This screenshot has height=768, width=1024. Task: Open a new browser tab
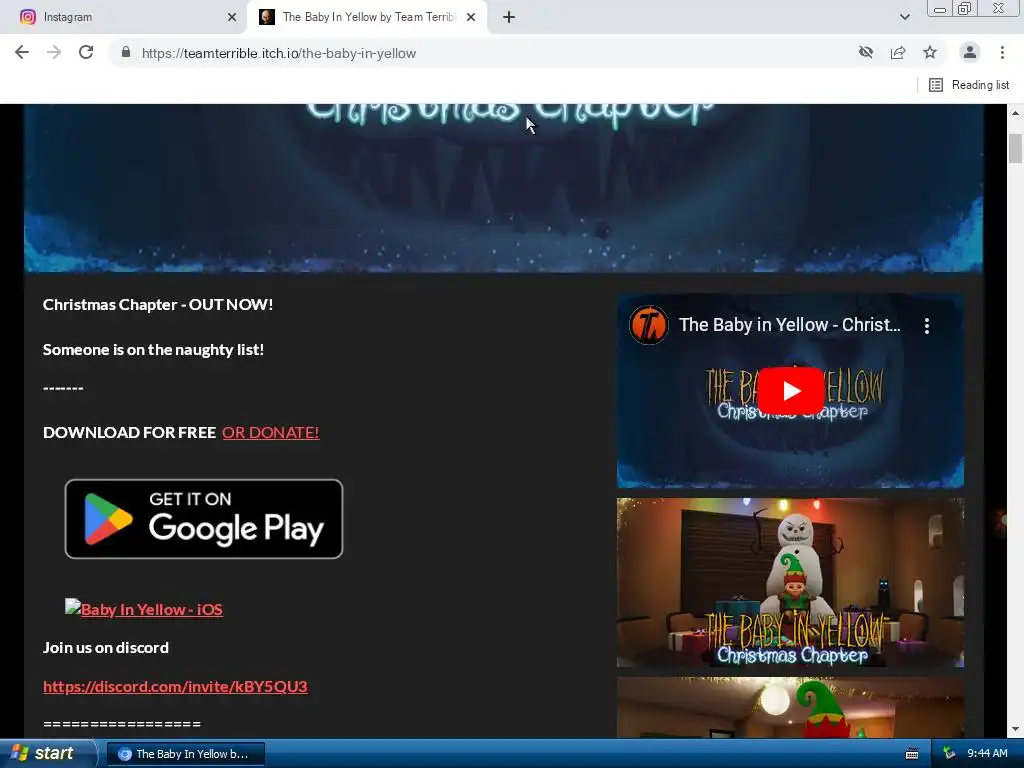(509, 17)
